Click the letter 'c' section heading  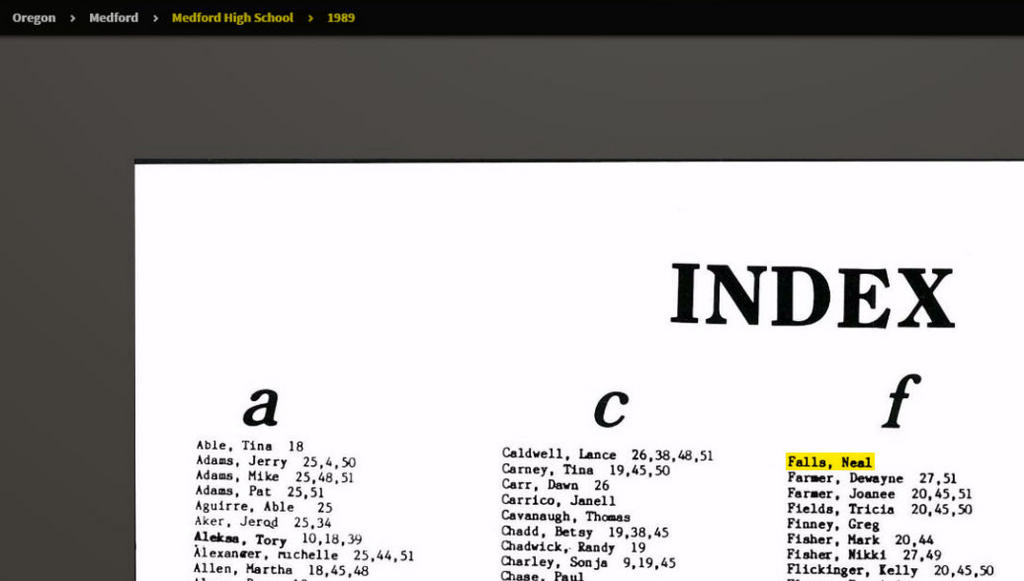[x=610, y=405]
